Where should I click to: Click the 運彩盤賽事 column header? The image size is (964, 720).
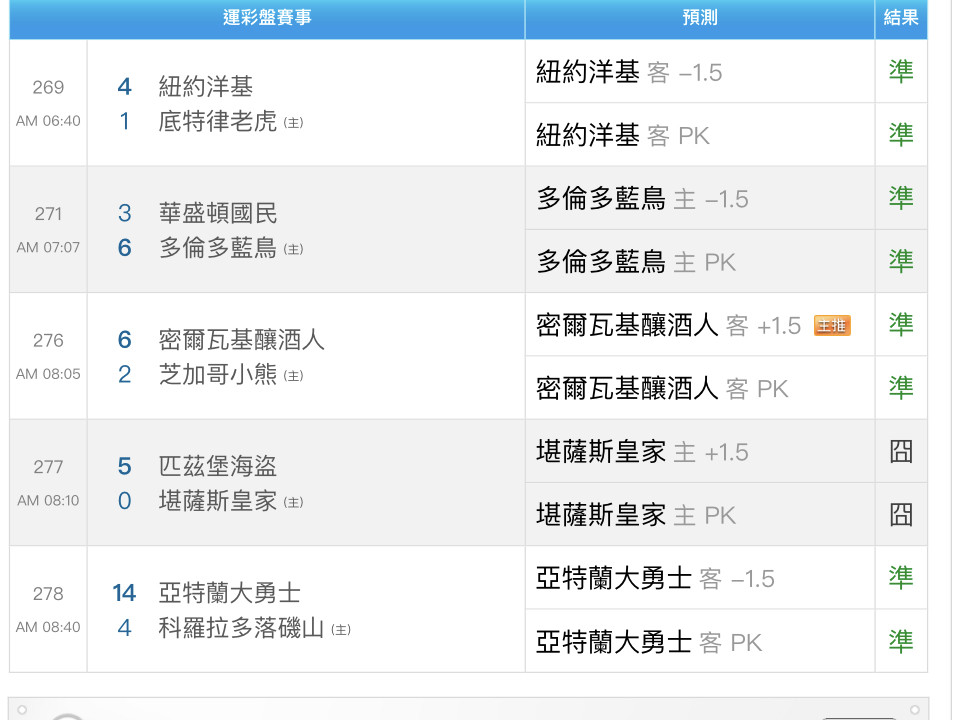tap(267, 17)
